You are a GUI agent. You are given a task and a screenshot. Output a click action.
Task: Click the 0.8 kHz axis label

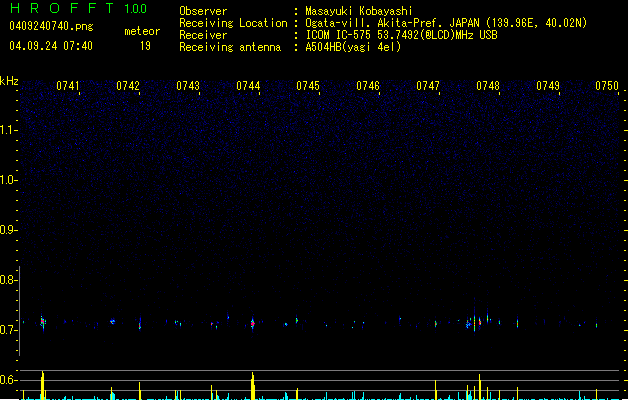click(7, 280)
